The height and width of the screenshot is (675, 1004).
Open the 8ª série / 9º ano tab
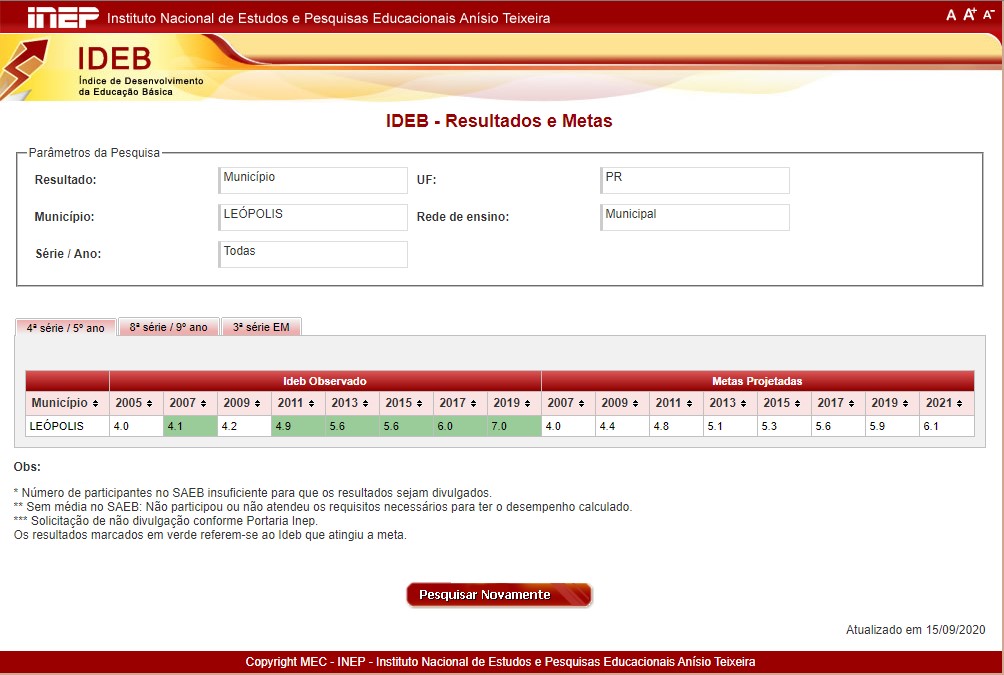pyautogui.click(x=168, y=327)
